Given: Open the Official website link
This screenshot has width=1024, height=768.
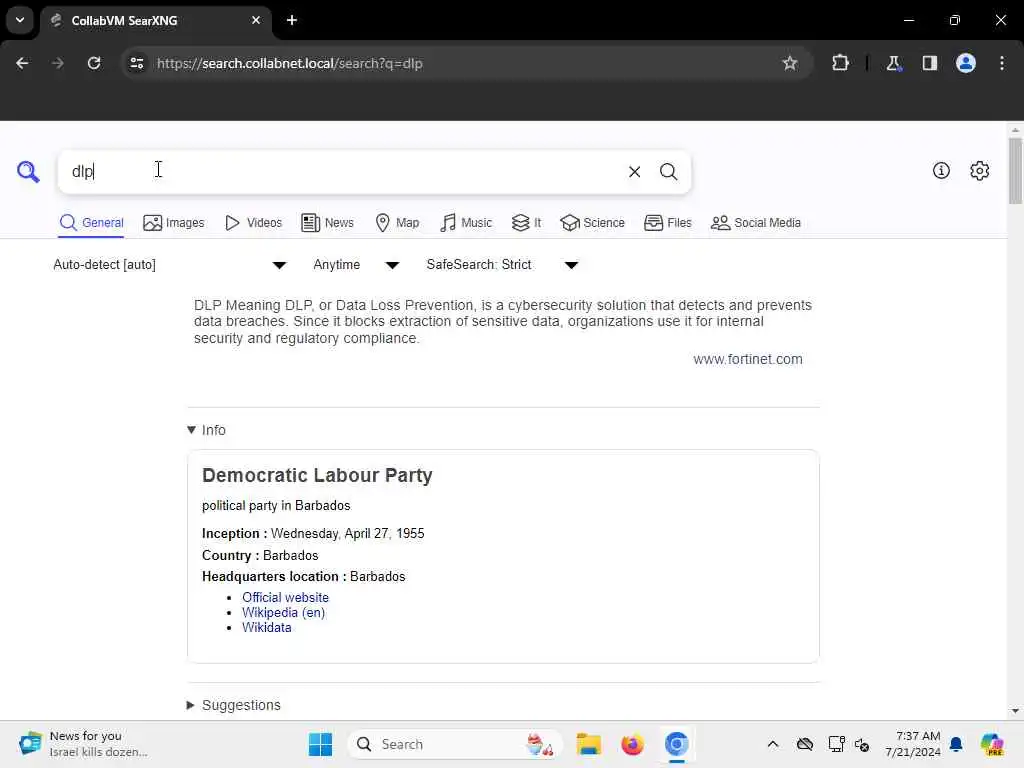Looking at the screenshot, I should [285, 598].
